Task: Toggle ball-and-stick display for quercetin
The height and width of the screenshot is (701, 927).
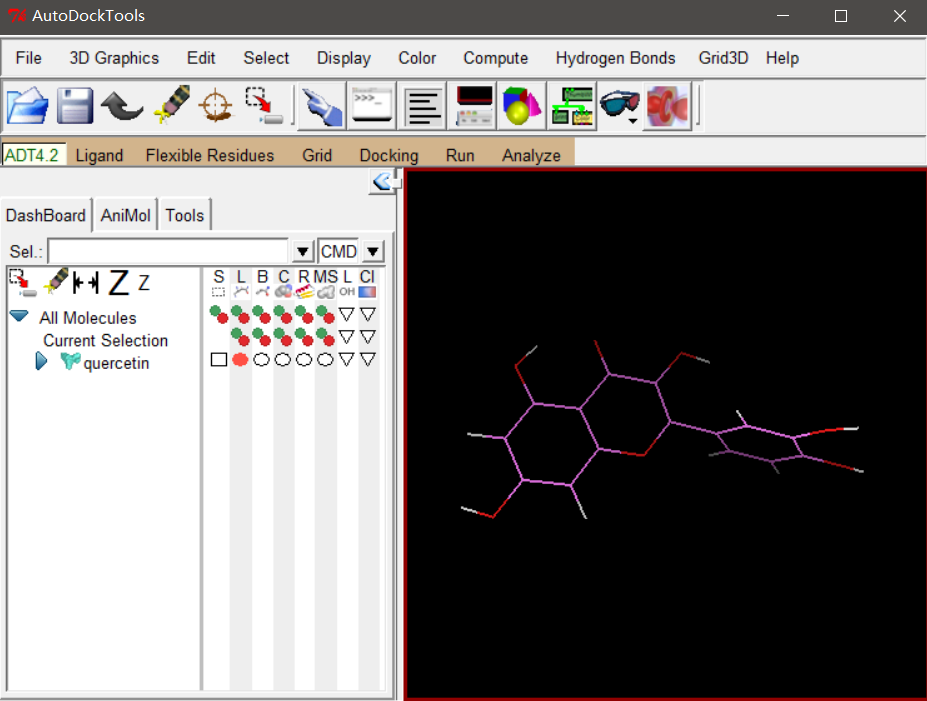Action: pos(261,359)
